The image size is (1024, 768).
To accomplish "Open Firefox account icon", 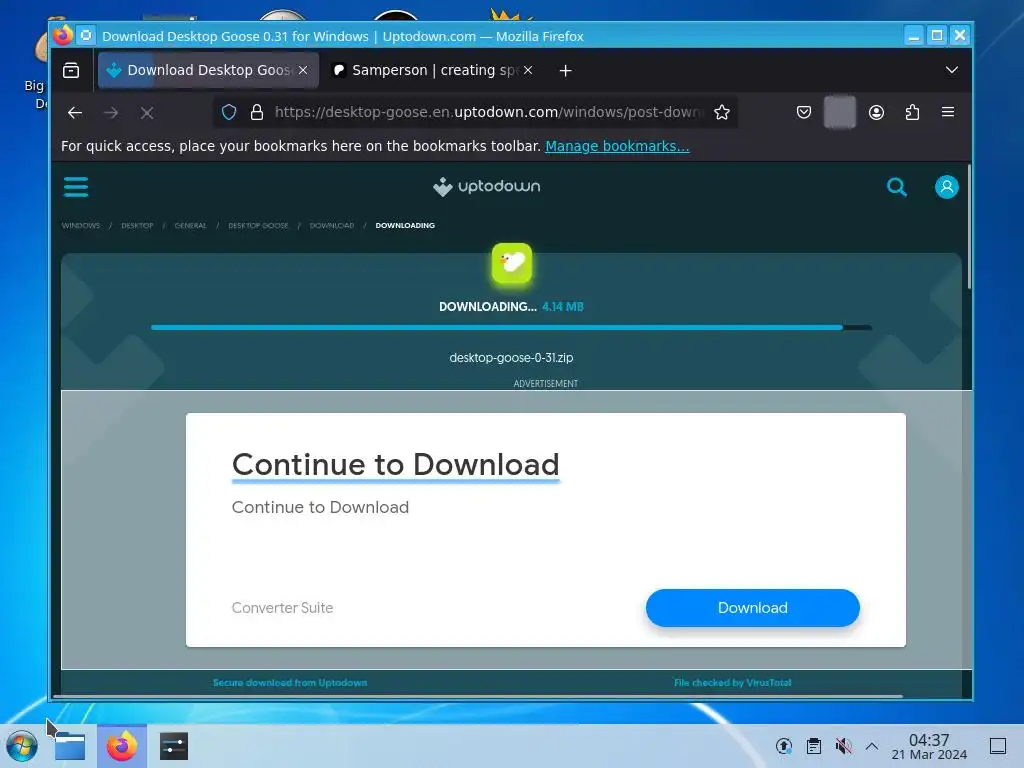I will (x=876, y=112).
